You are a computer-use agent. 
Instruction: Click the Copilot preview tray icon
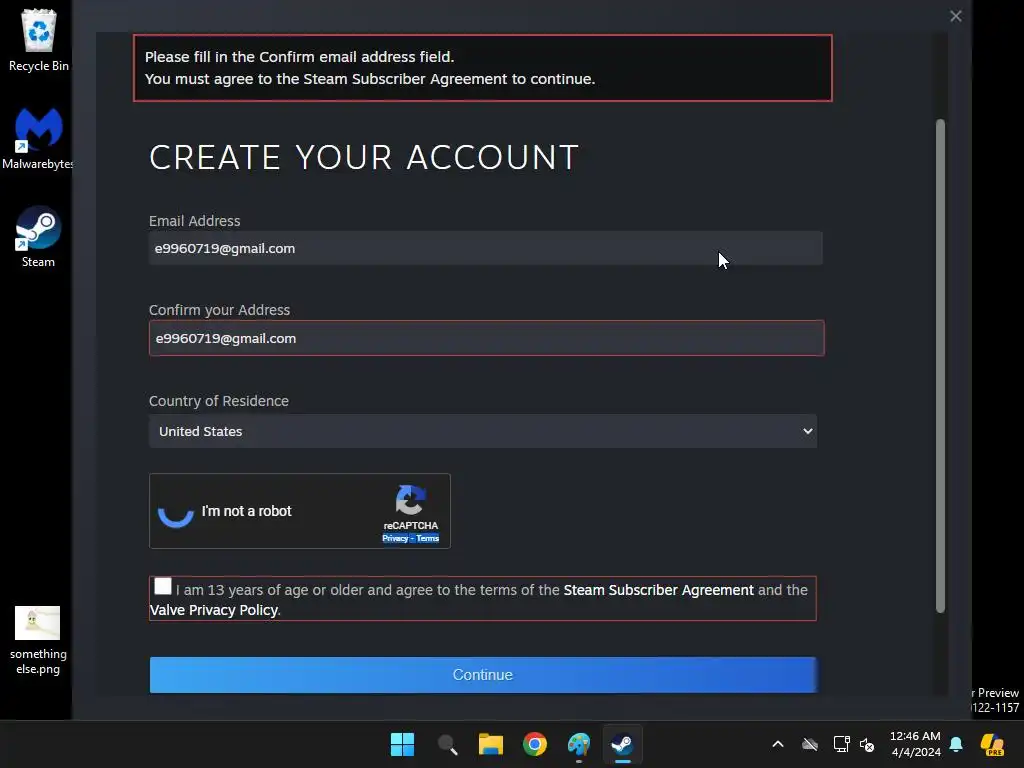pos(992,744)
